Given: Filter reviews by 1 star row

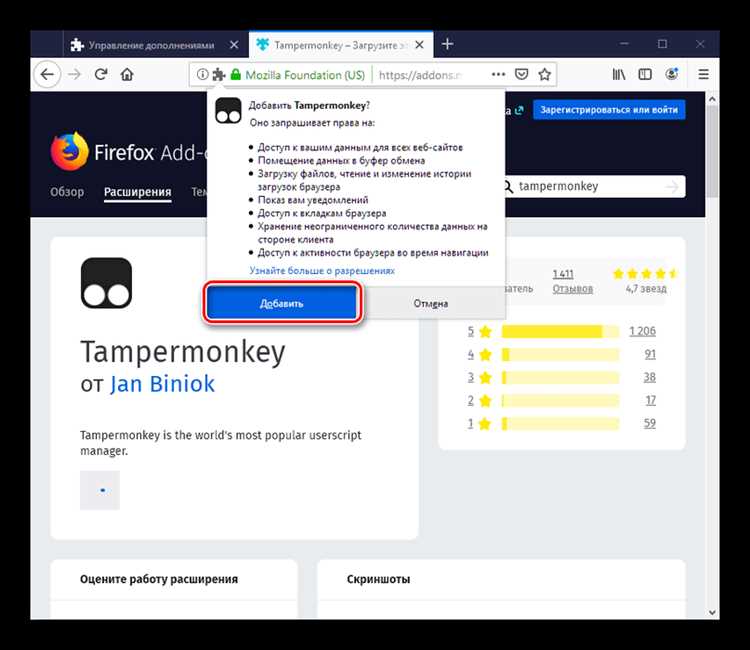Looking at the screenshot, I should click(562, 423).
